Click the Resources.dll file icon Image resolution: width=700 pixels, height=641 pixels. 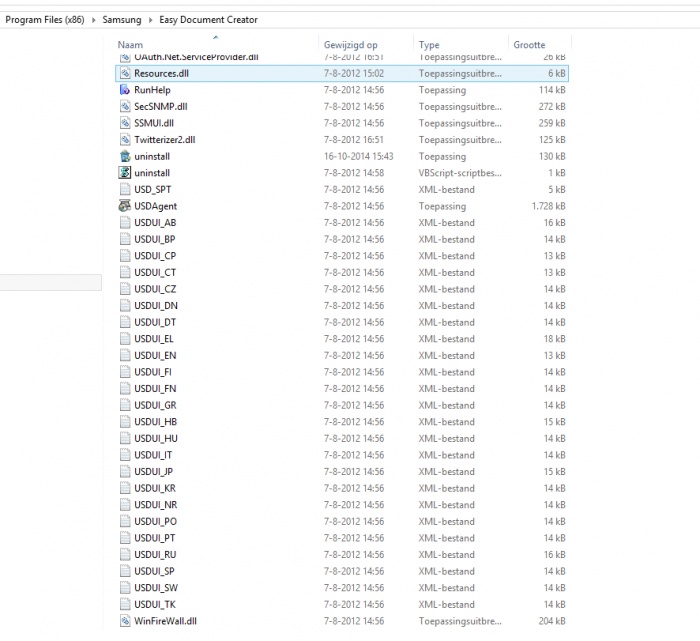pos(125,73)
